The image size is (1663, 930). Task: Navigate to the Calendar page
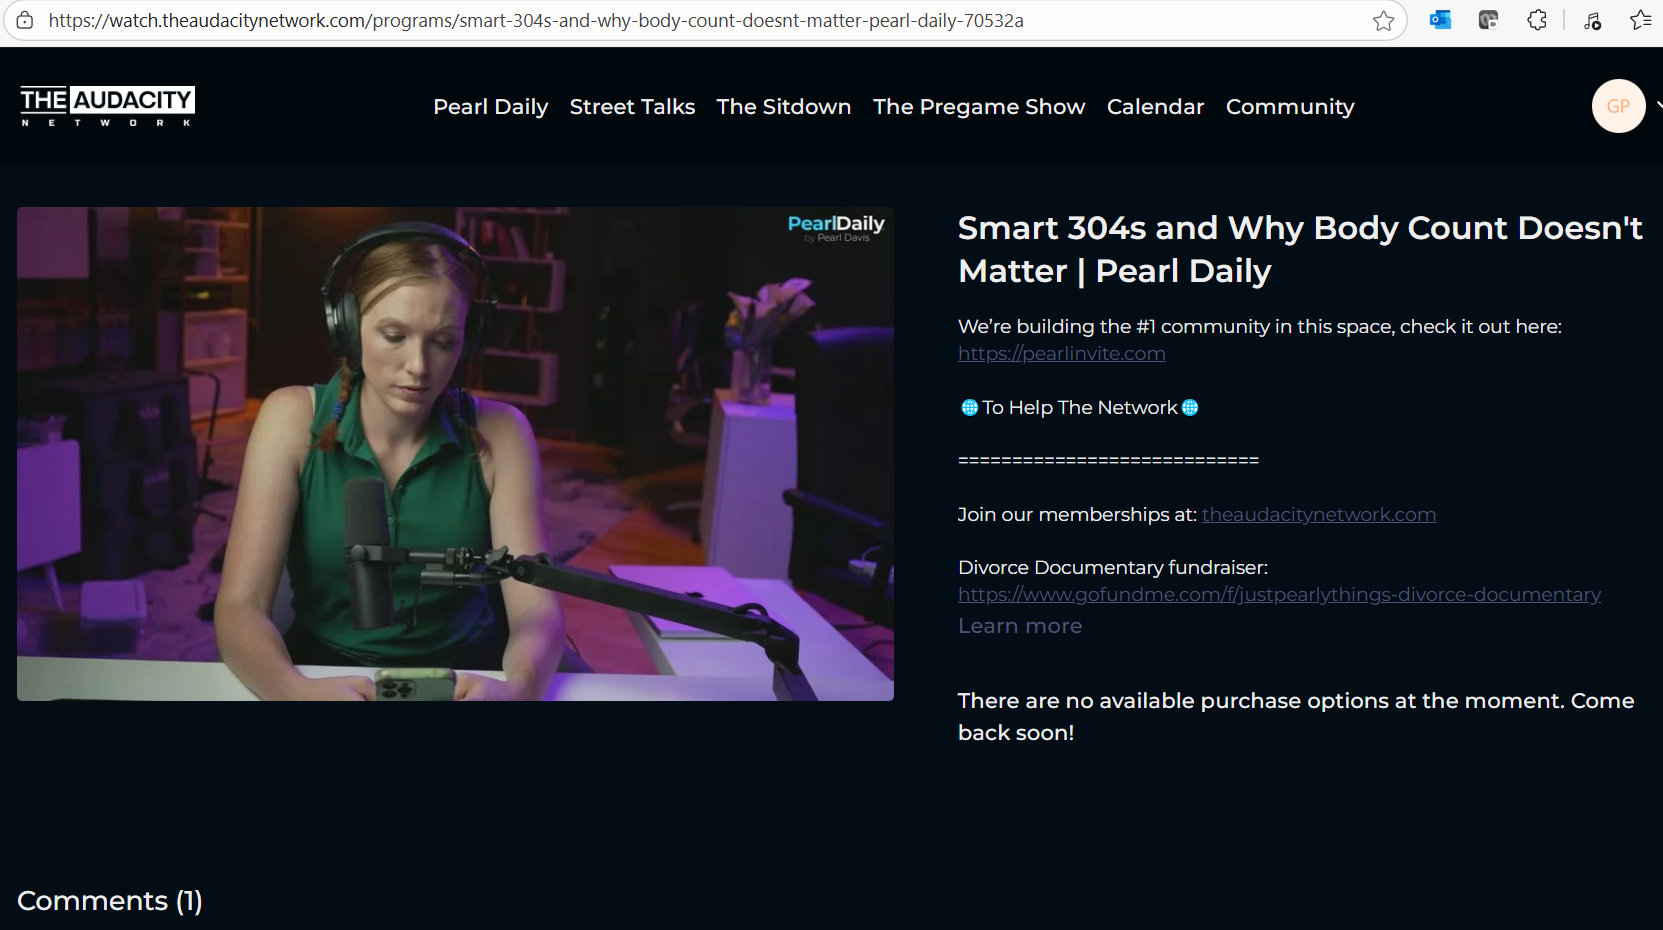point(1155,107)
